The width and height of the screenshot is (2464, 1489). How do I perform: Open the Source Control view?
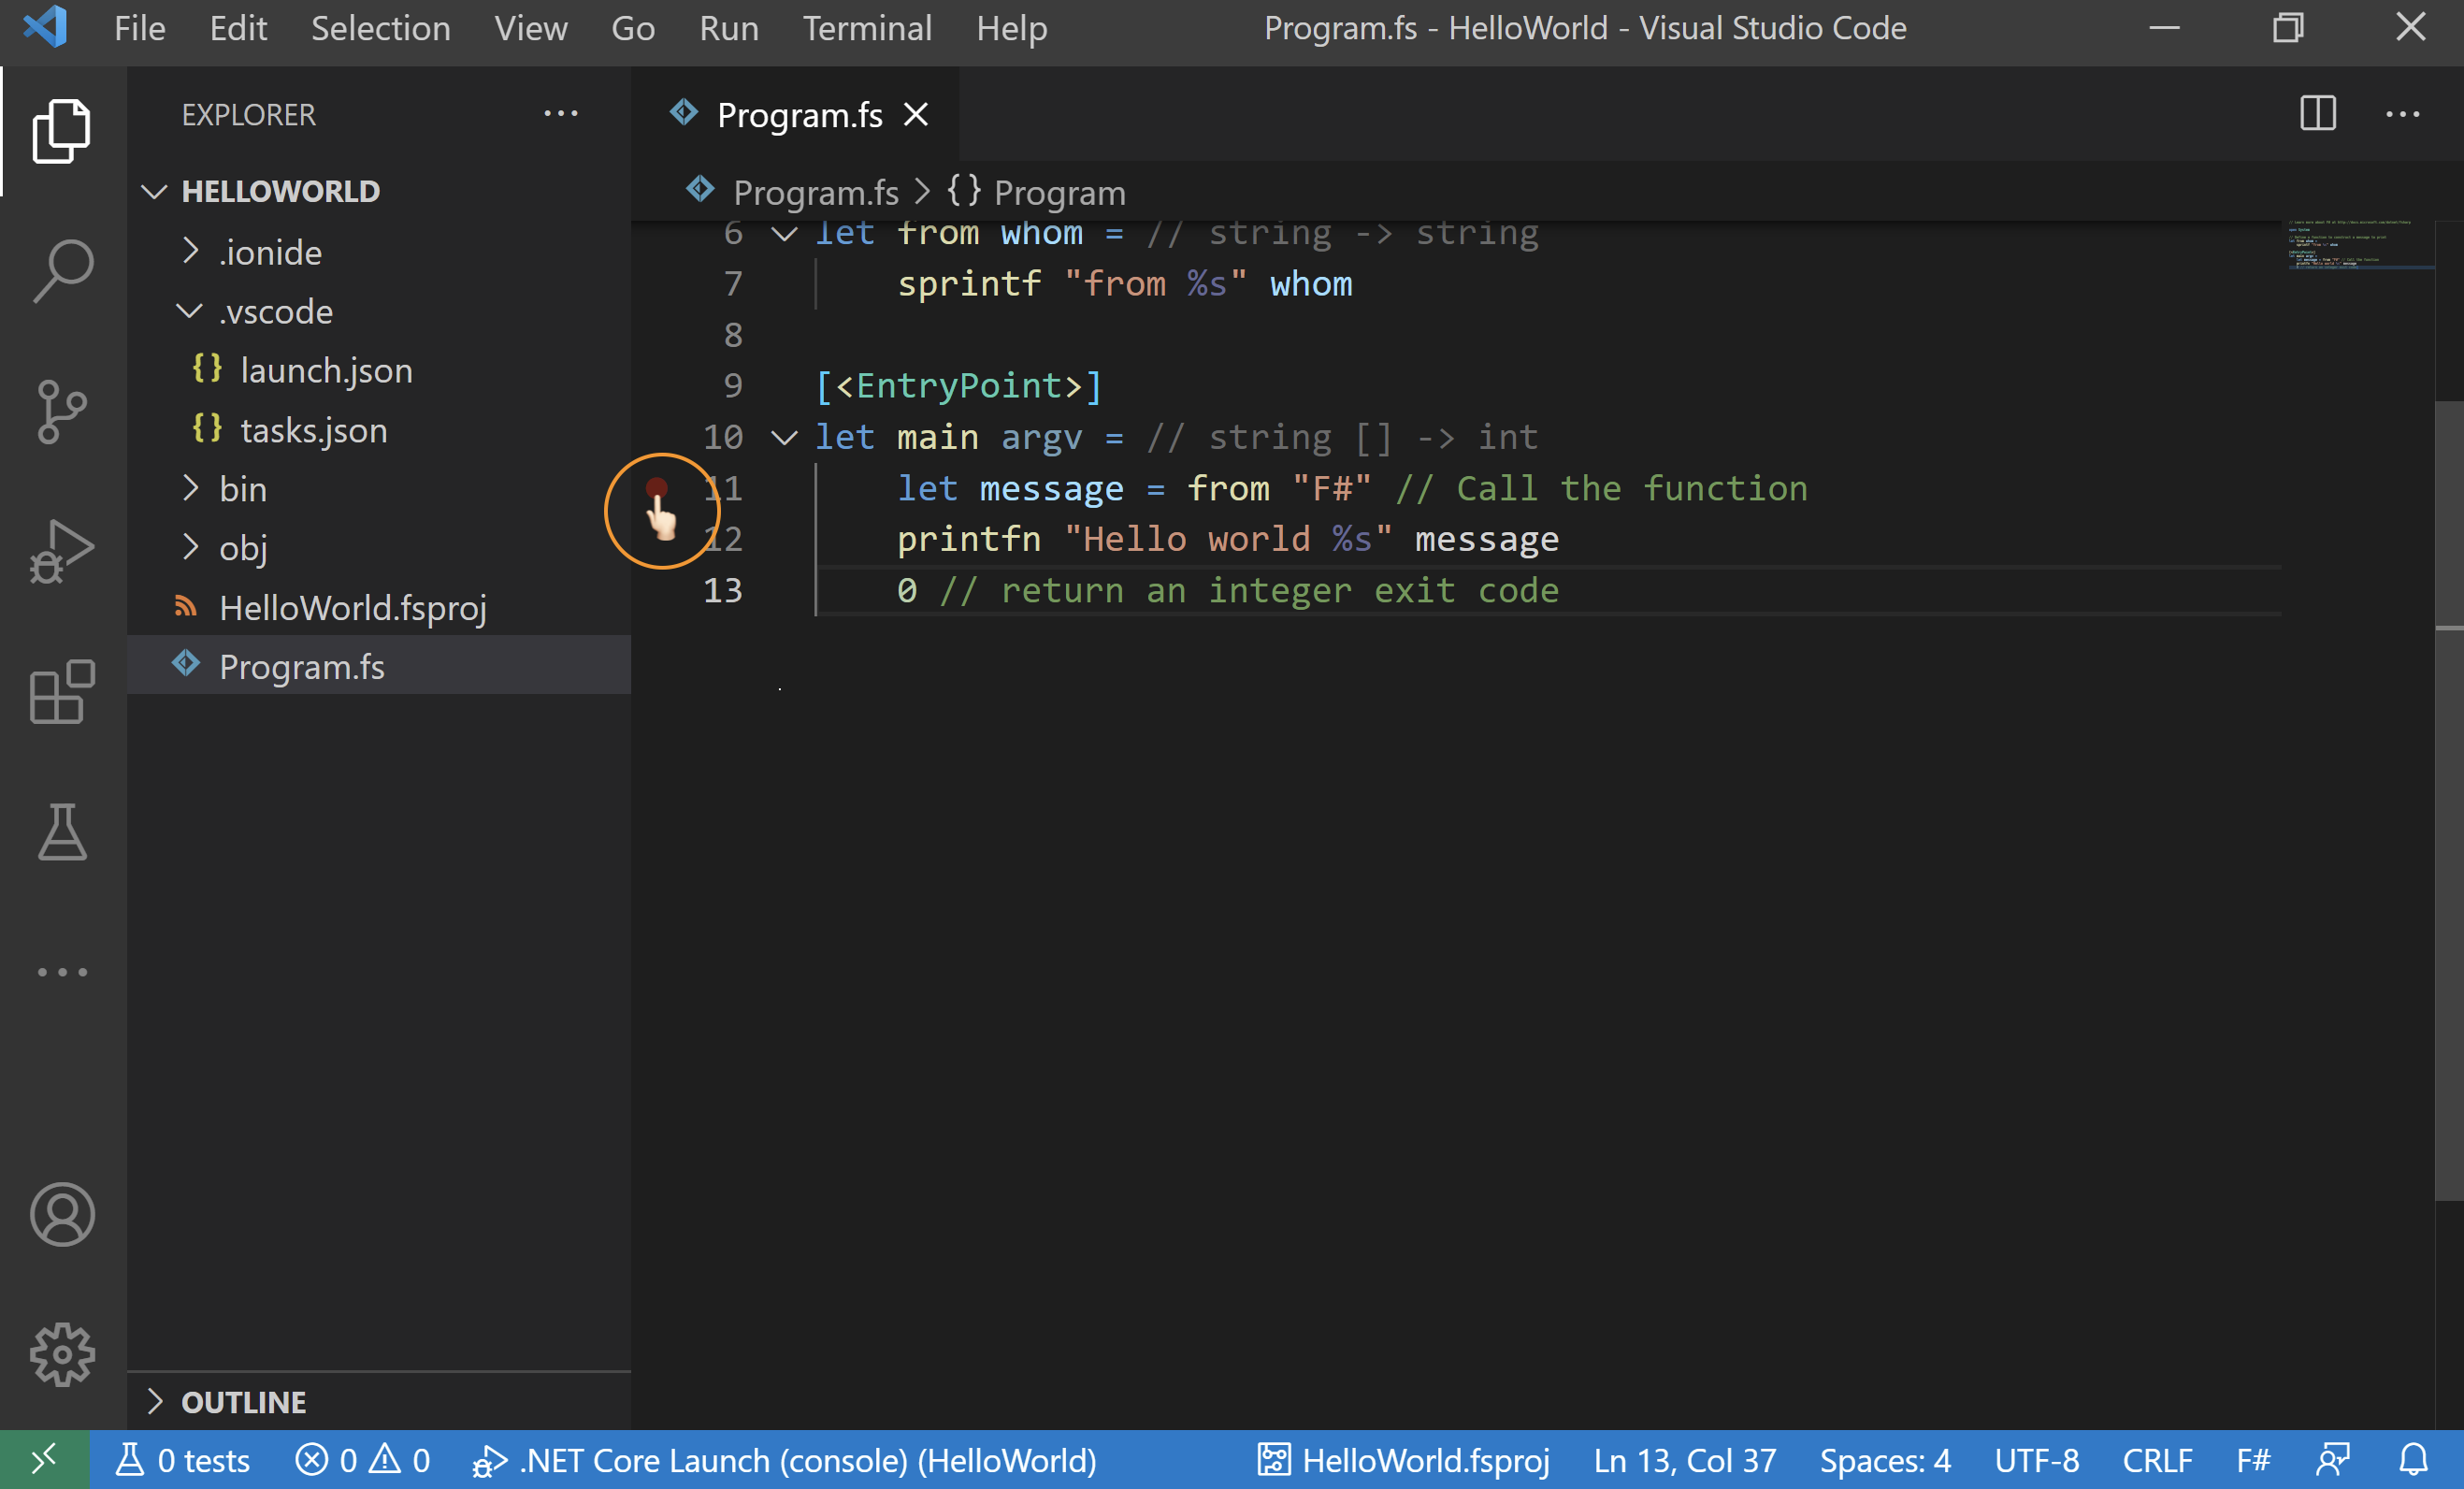pyautogui.click(x=62, y=411)
